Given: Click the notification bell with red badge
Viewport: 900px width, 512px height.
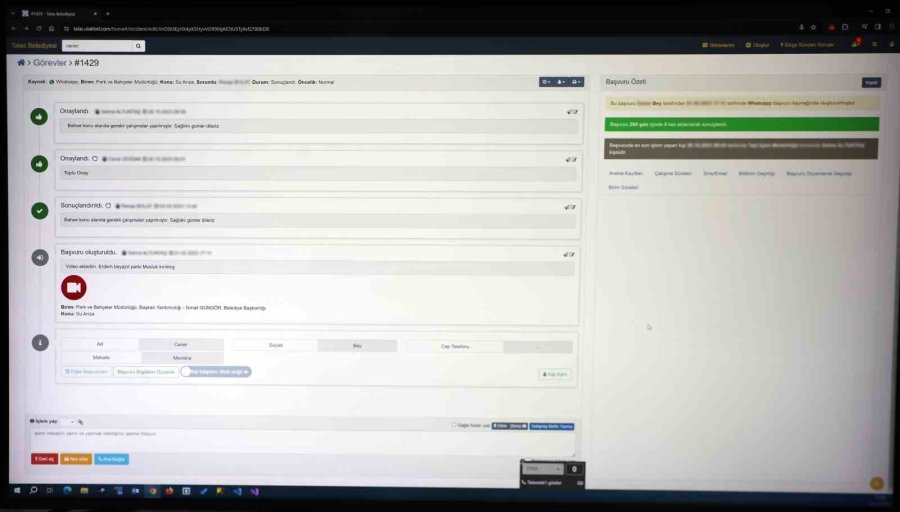Looking at the screenshot, I should point(855,45).
